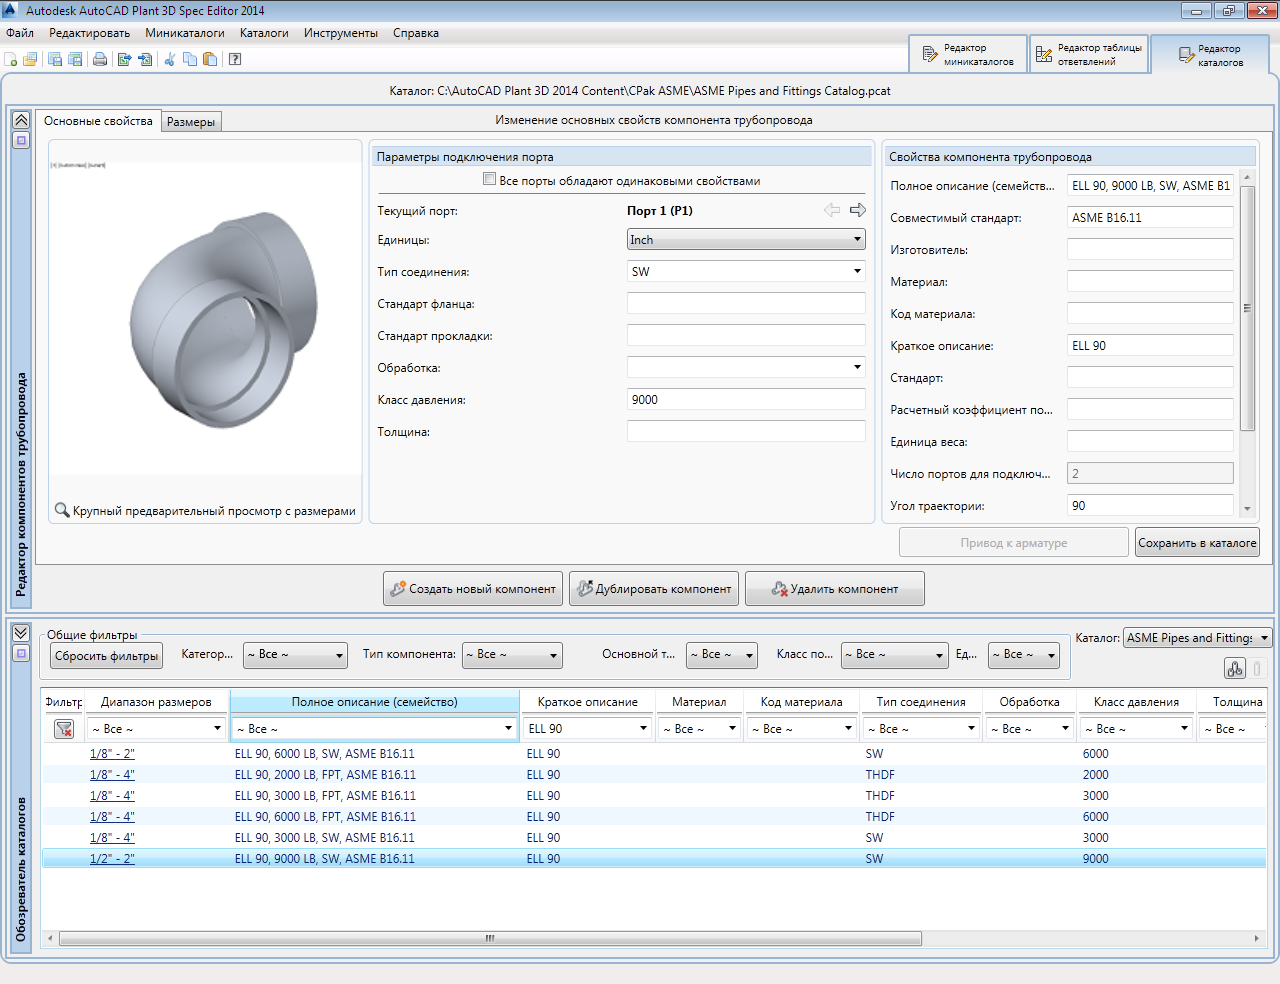Click 'Сбросить фильтры' button
This screenshot has height=984, width=1280.
106,656
